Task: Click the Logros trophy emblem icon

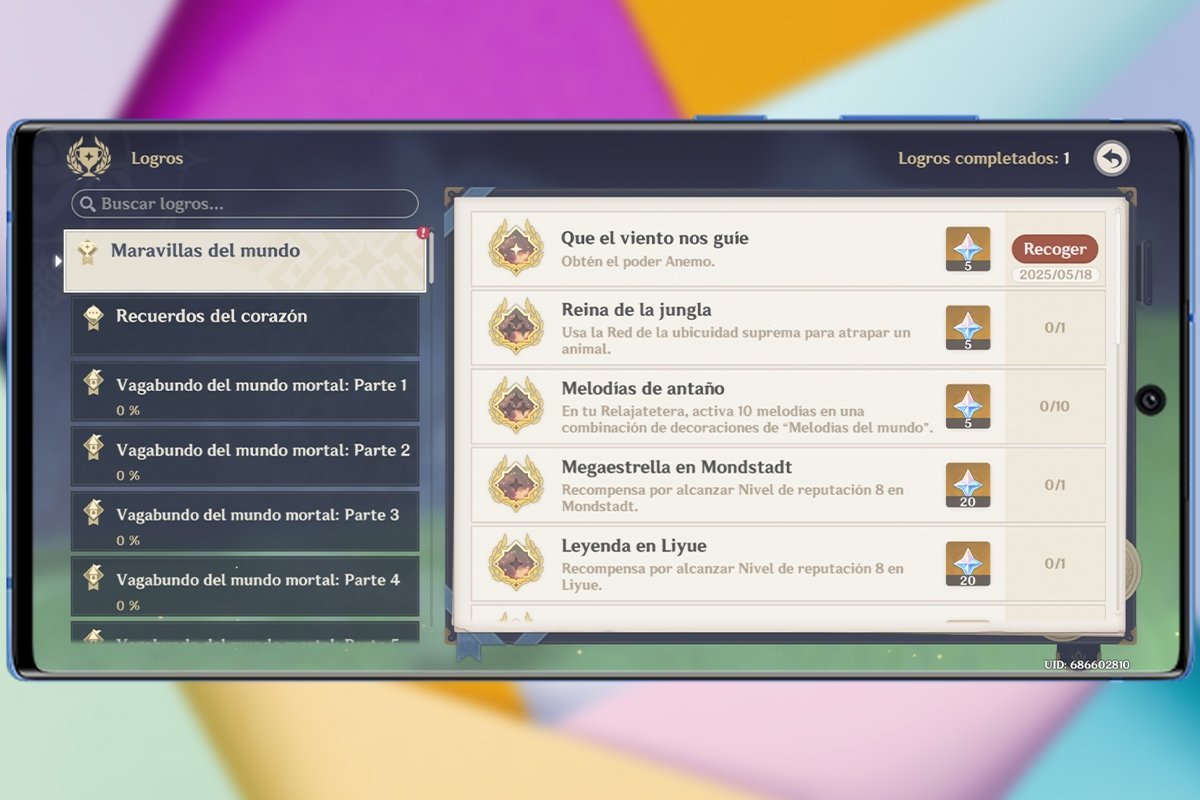Action: click(88, 158)
